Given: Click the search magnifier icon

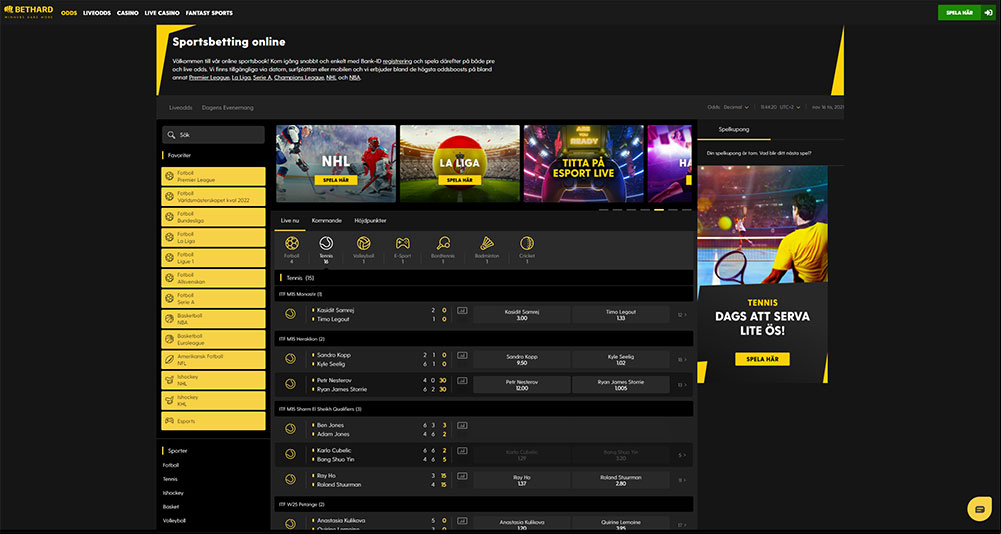Looking at the screenshot, I should 172,135.
